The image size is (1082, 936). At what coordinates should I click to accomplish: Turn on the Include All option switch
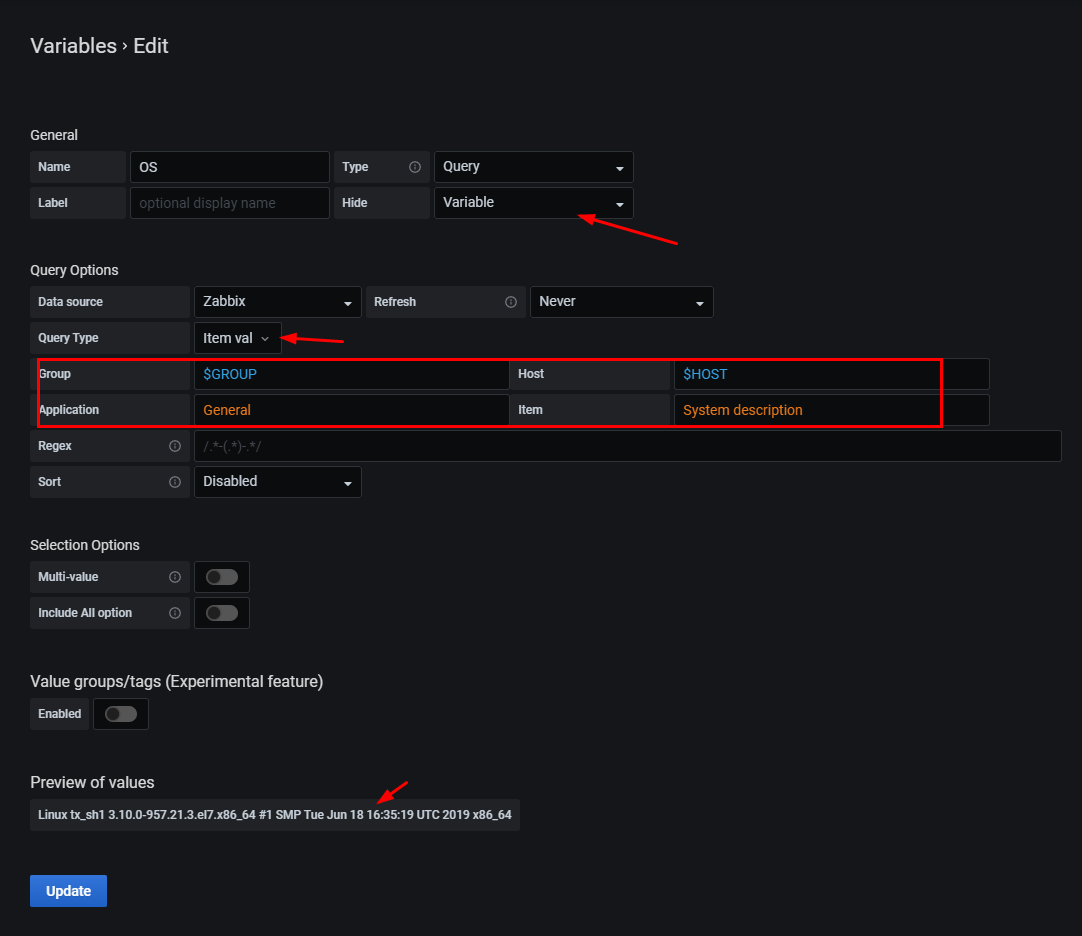(x=221, y=613)
